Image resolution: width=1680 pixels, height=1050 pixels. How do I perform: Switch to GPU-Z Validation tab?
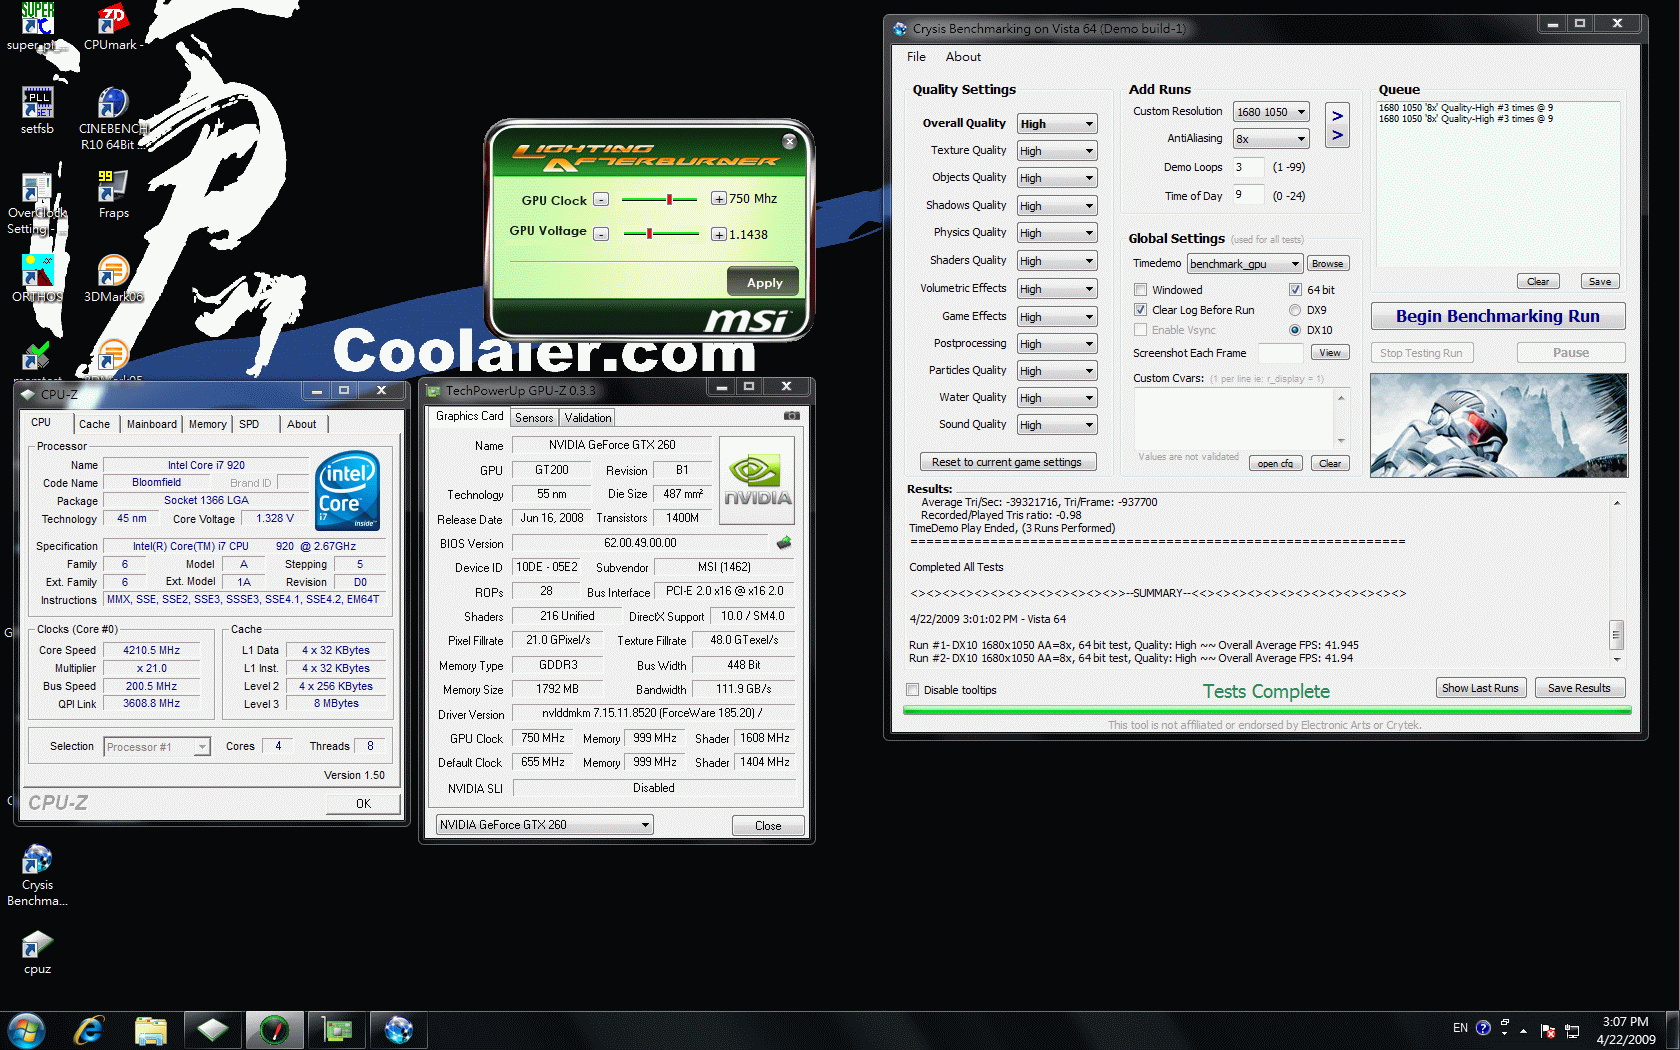(588, 418)
